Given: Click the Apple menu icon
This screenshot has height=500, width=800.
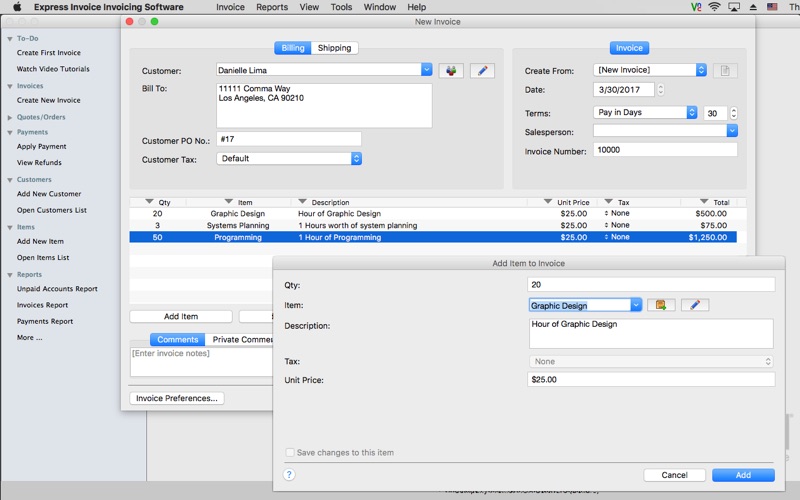Looking at the screenshot, I should pyautogui.click(x=17, y=7).
